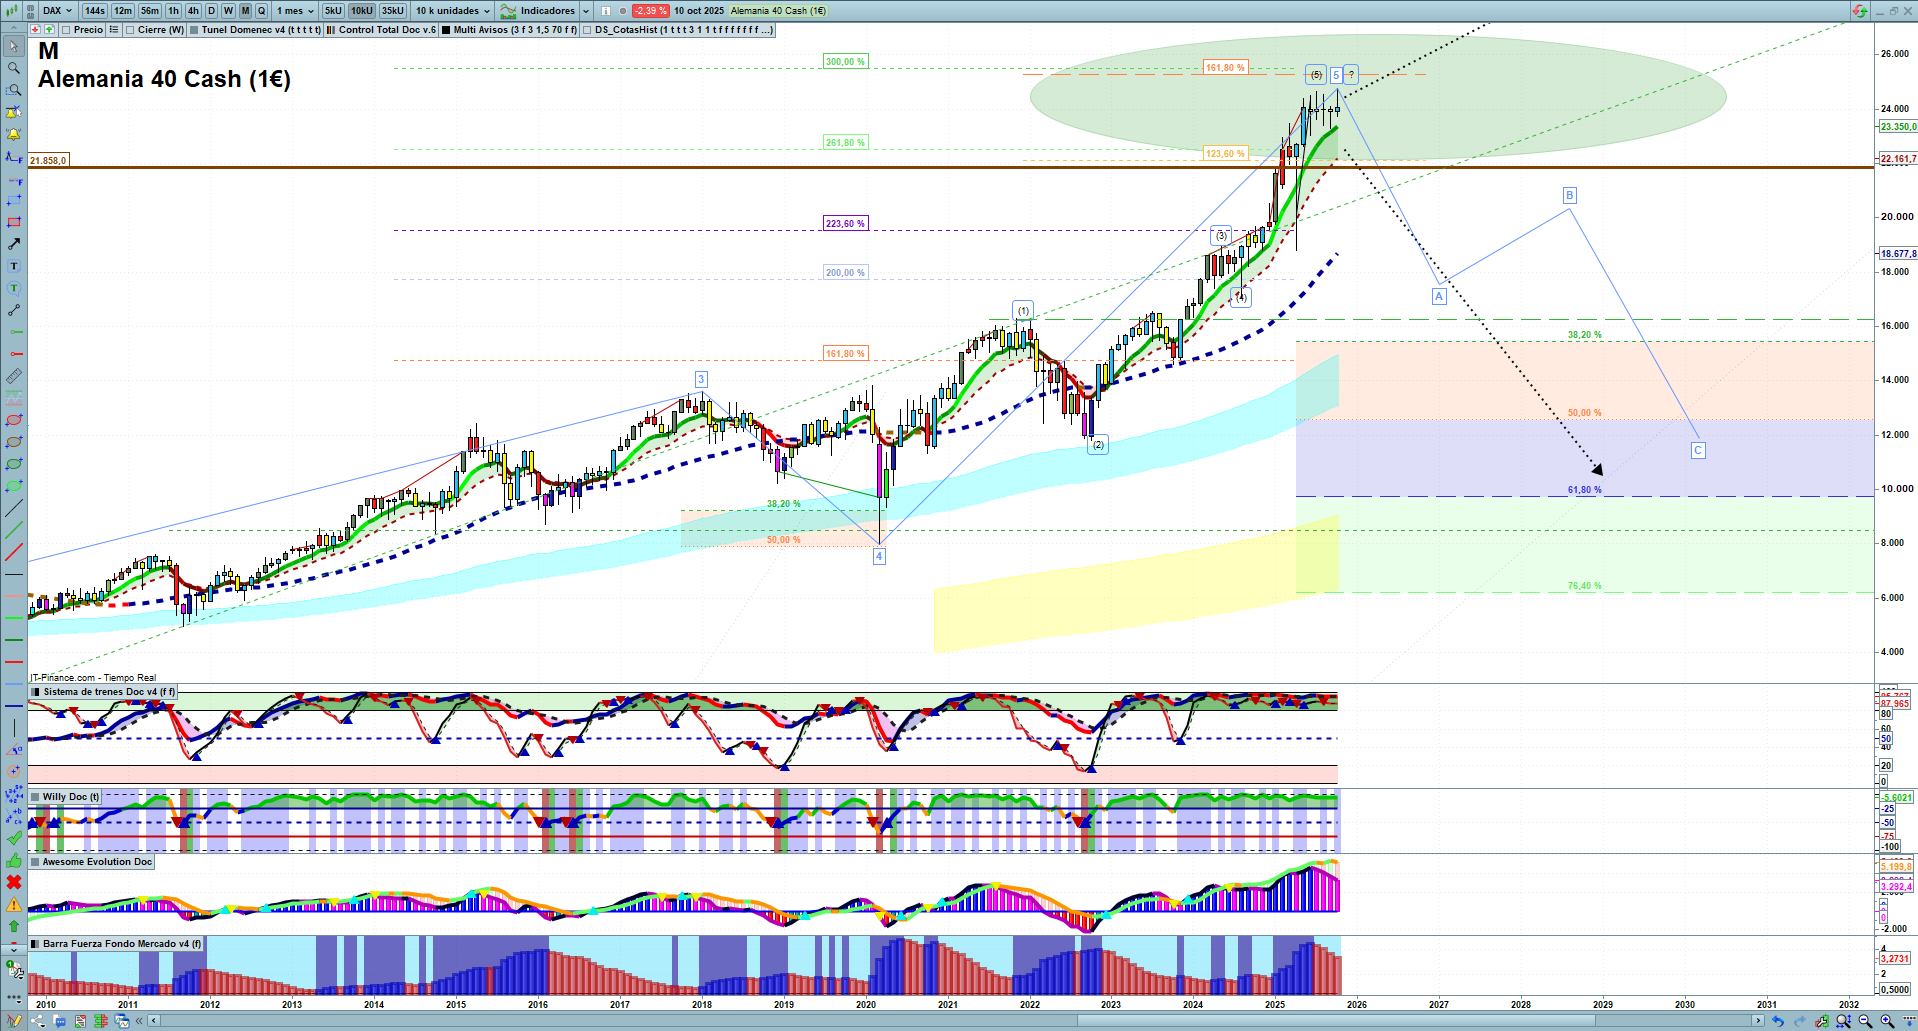Click the red down-arrow icon above the chart
The width and height of the screenshot is (1918, 1031).
35,30
